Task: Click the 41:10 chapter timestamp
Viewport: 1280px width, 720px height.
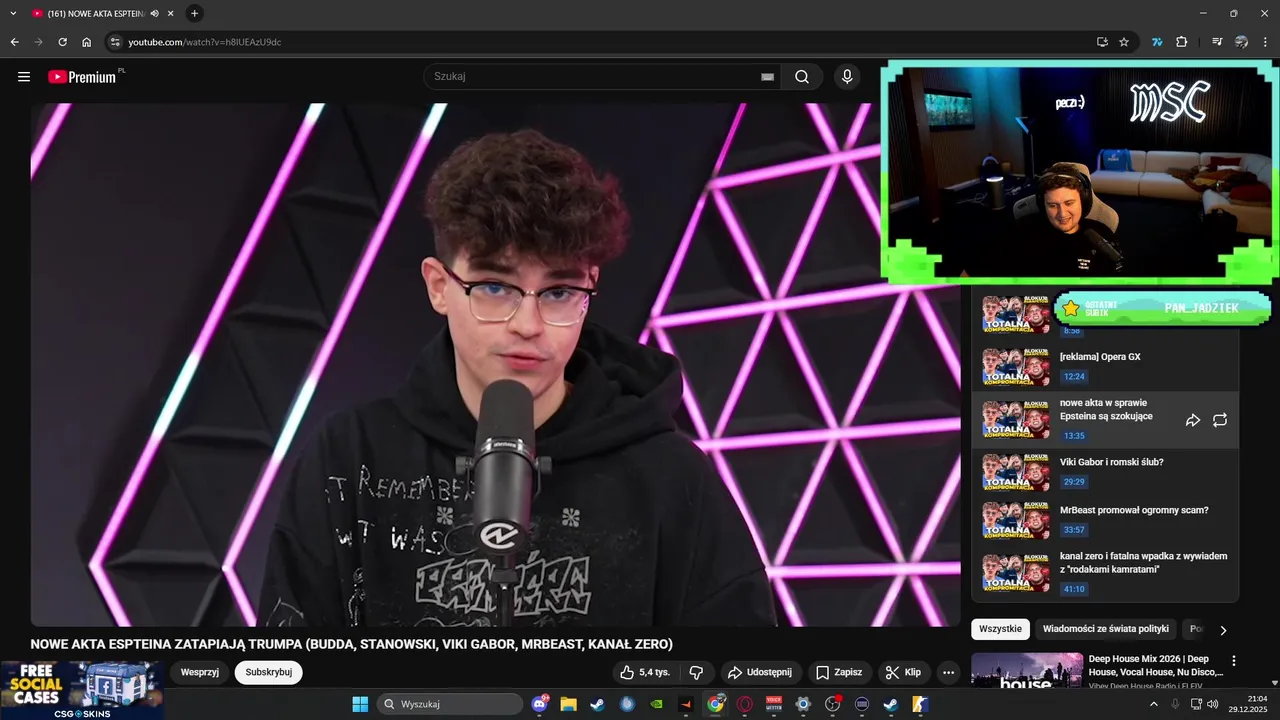Action: tap(1074, 590)
